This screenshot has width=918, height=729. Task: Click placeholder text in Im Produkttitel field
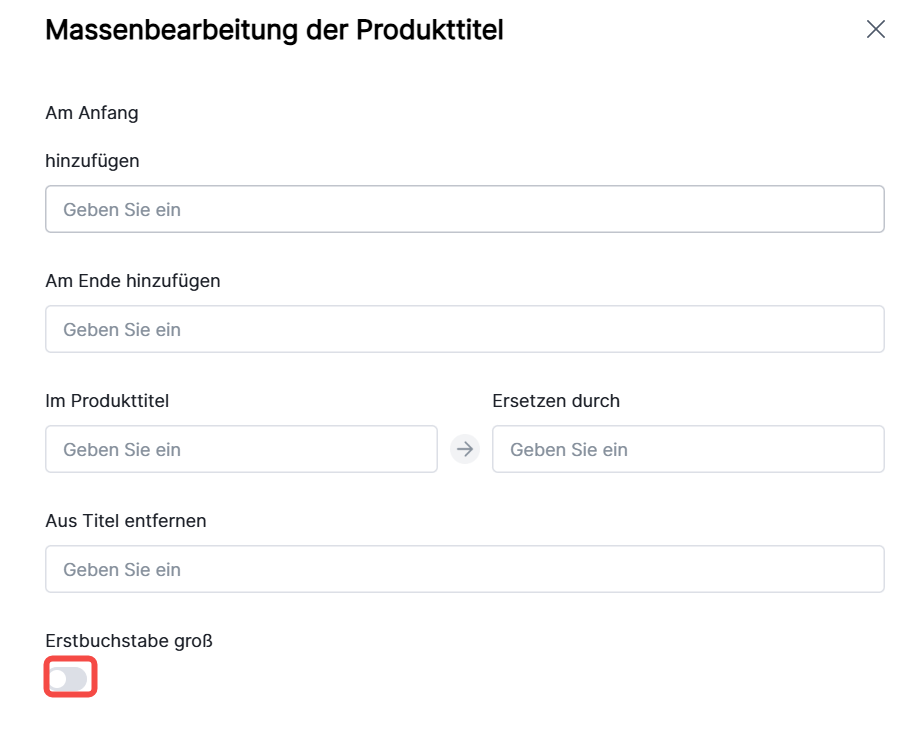point(122,450)
